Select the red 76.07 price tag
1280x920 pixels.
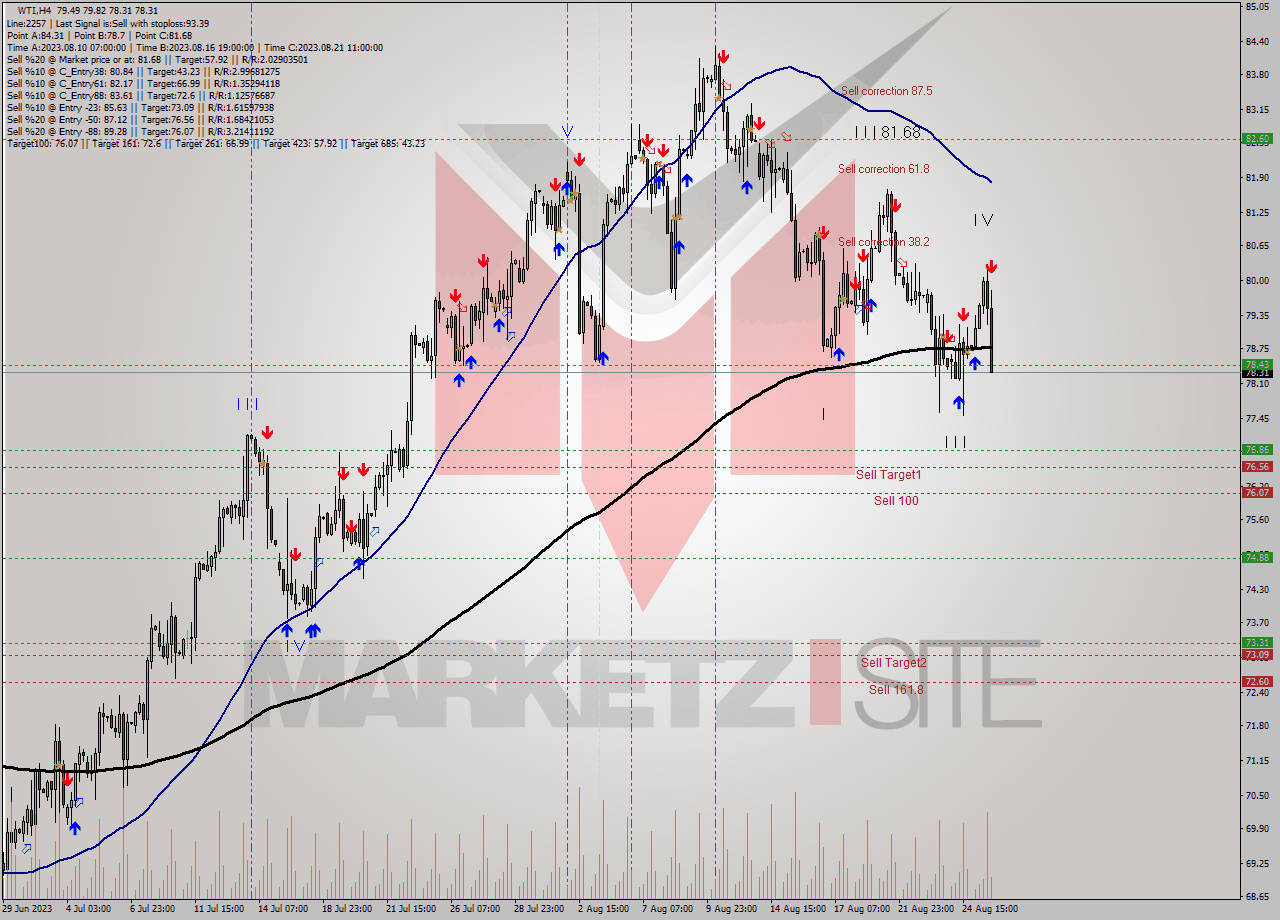click(1257, 492)
